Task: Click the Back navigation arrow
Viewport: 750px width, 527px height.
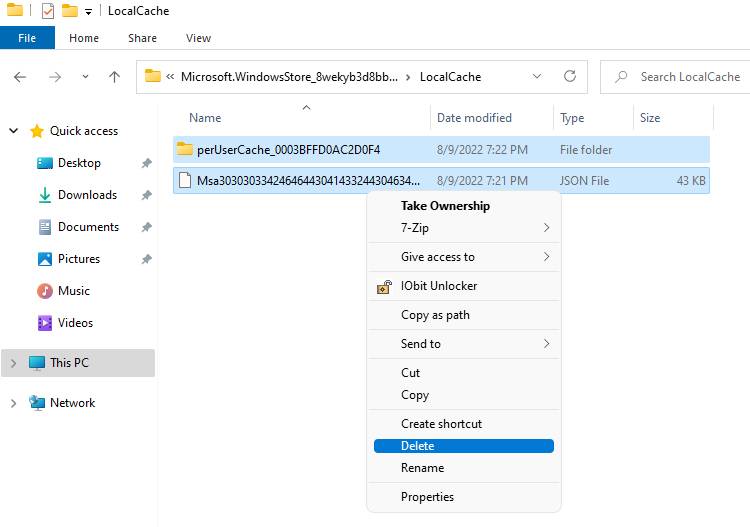Action: point(20,77)
